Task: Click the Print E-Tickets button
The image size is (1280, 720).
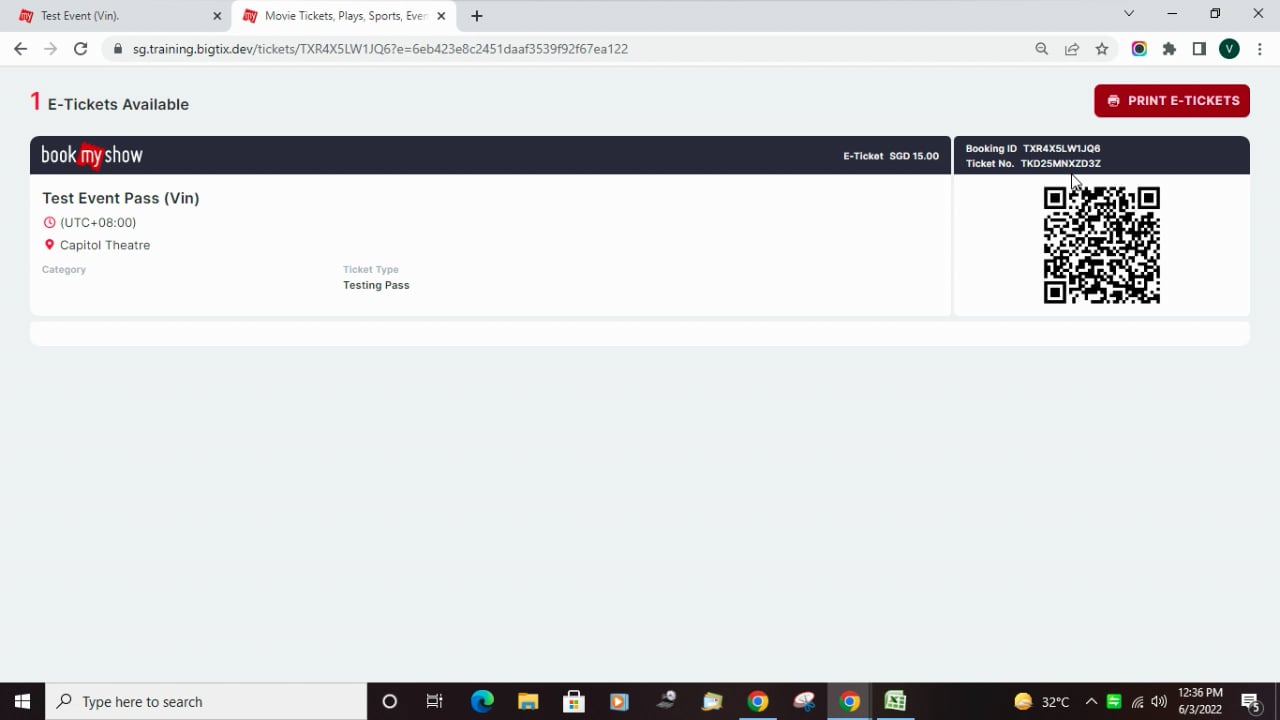Action: pos(1172,101)
